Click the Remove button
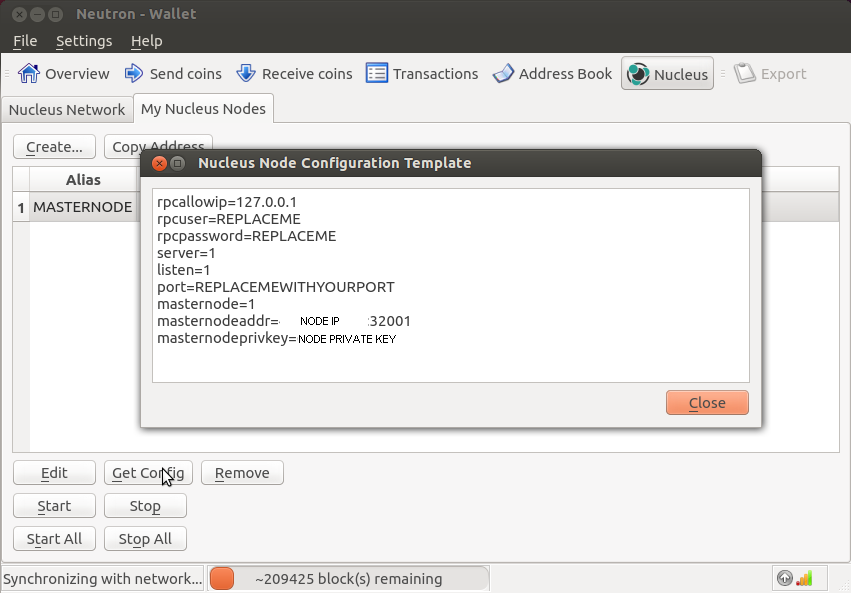 point(242,473)
